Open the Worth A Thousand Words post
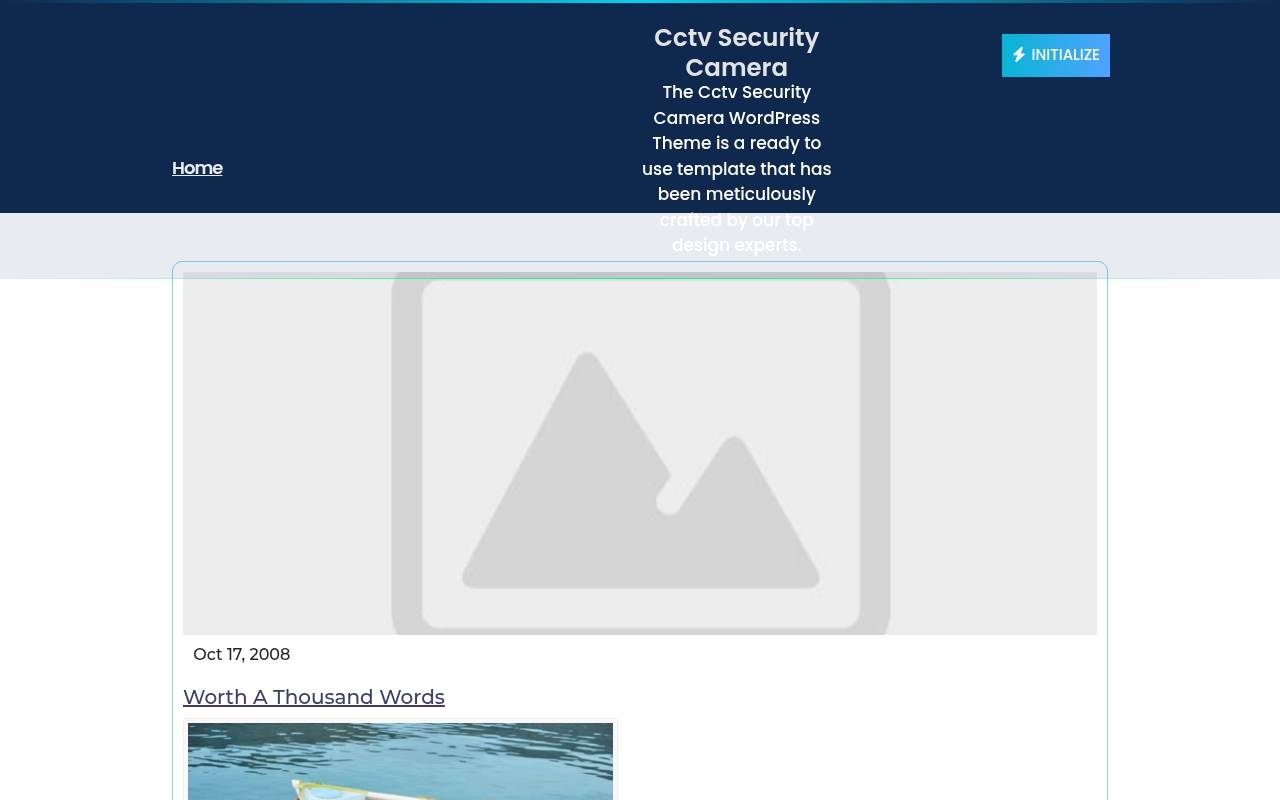Image resolution: width=1280 pixels, height=800 pixels. [314, 697]
